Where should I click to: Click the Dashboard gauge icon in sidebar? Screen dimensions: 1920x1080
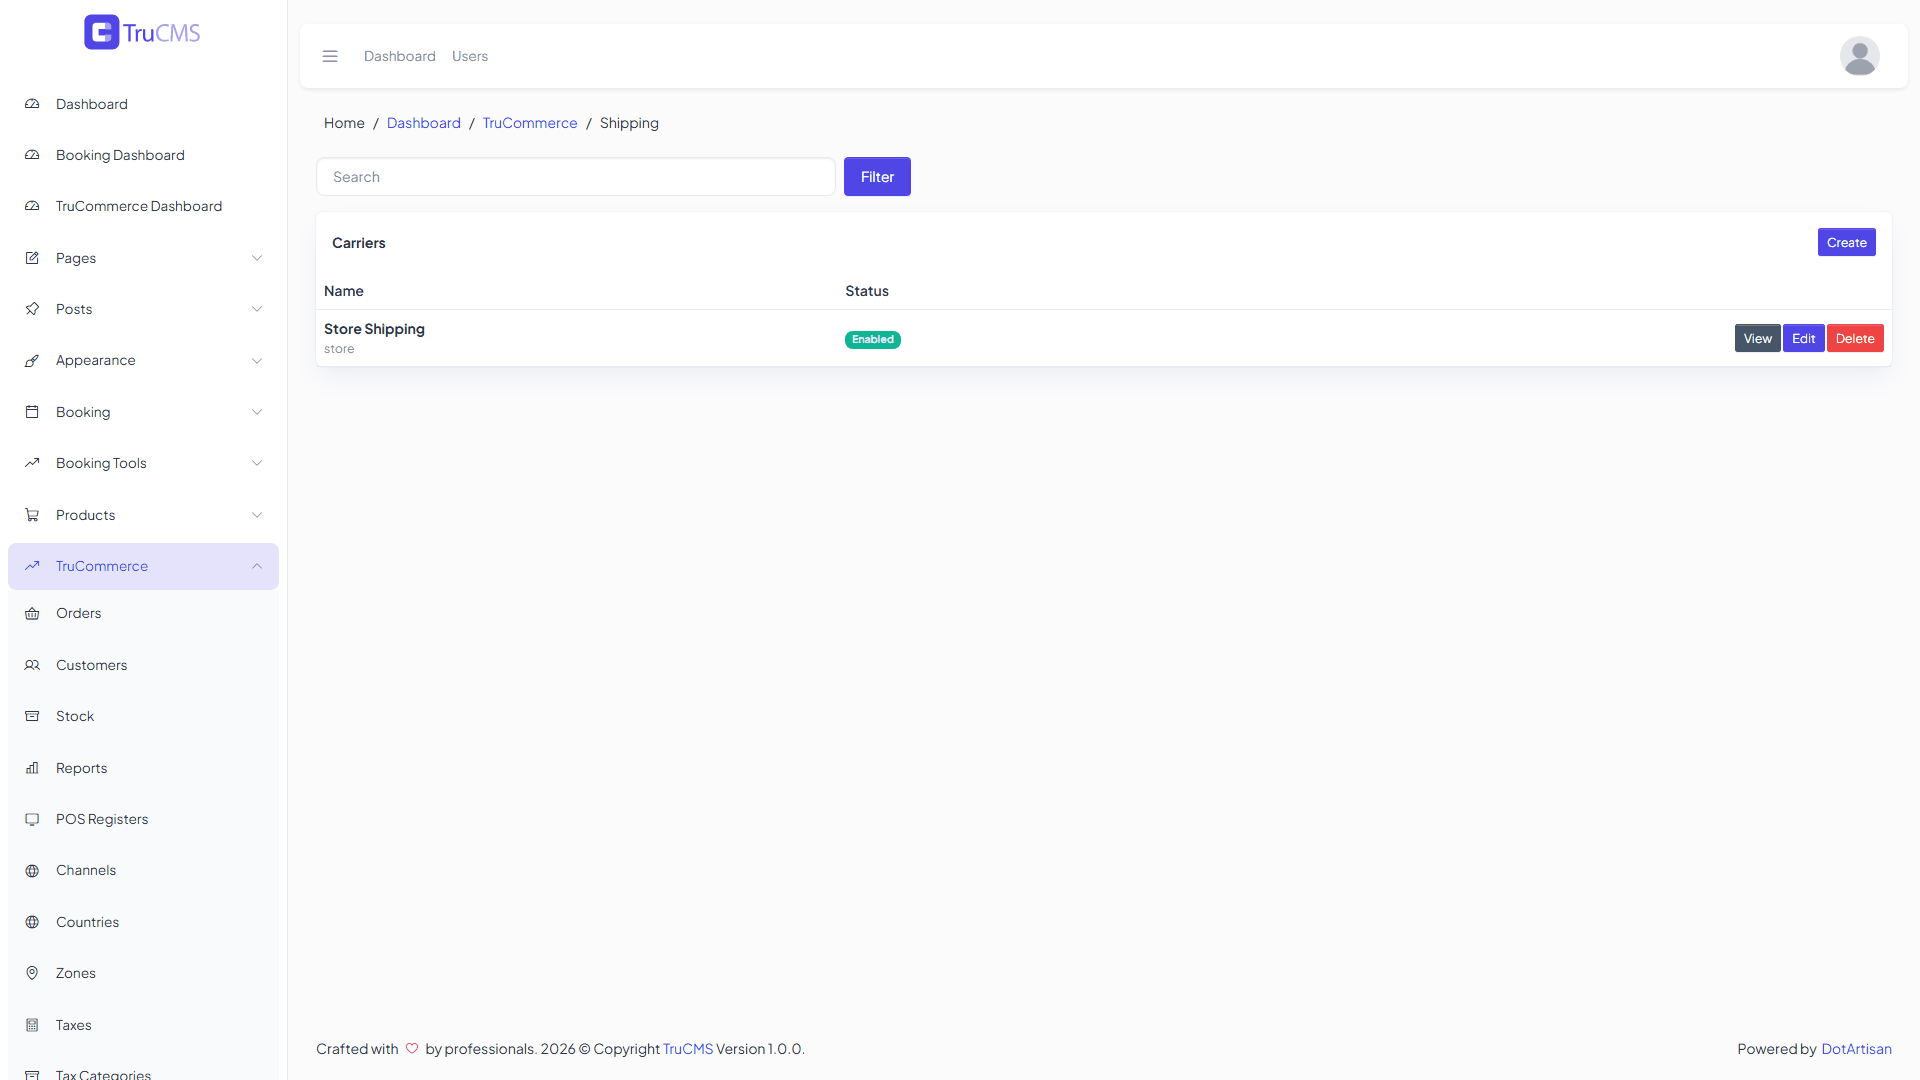click(32, 104)
